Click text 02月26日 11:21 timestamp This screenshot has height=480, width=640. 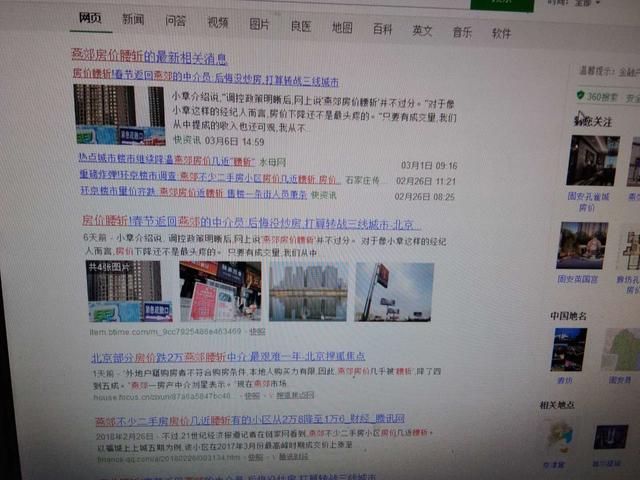pyautogui.click(x=426, y=181)
